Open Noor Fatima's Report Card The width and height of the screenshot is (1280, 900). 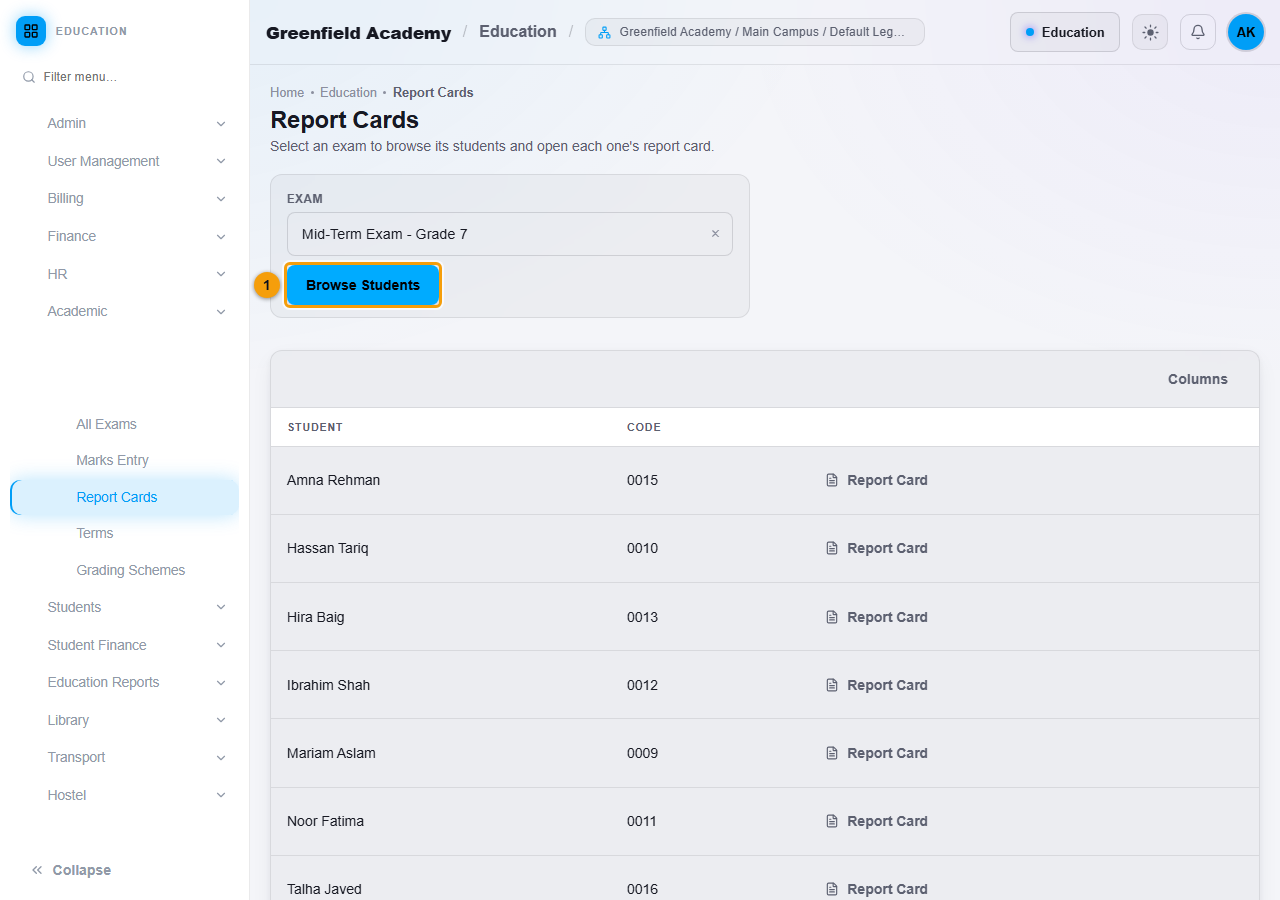coord(877,821)
